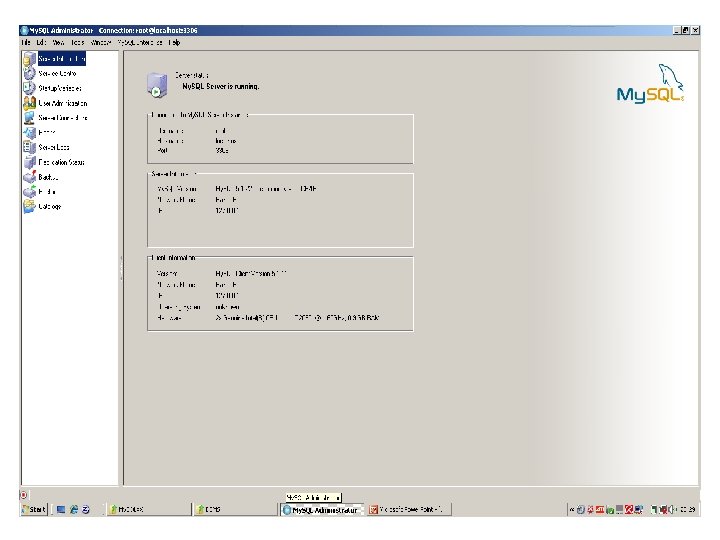Open the MySQL Enterprise menu
This screenshot has width=720, height=540.
click(x=140, y=42)
